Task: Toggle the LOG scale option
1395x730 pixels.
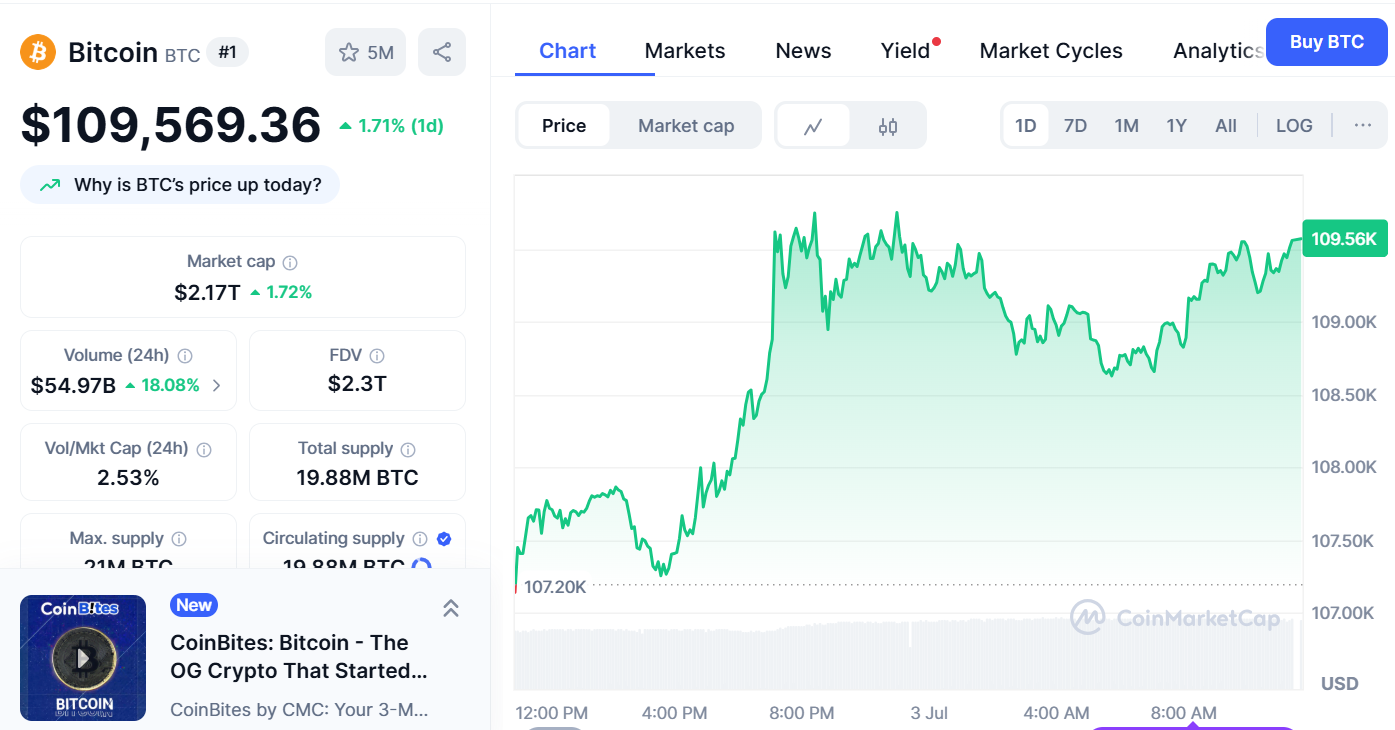Action: [1294, 126]
